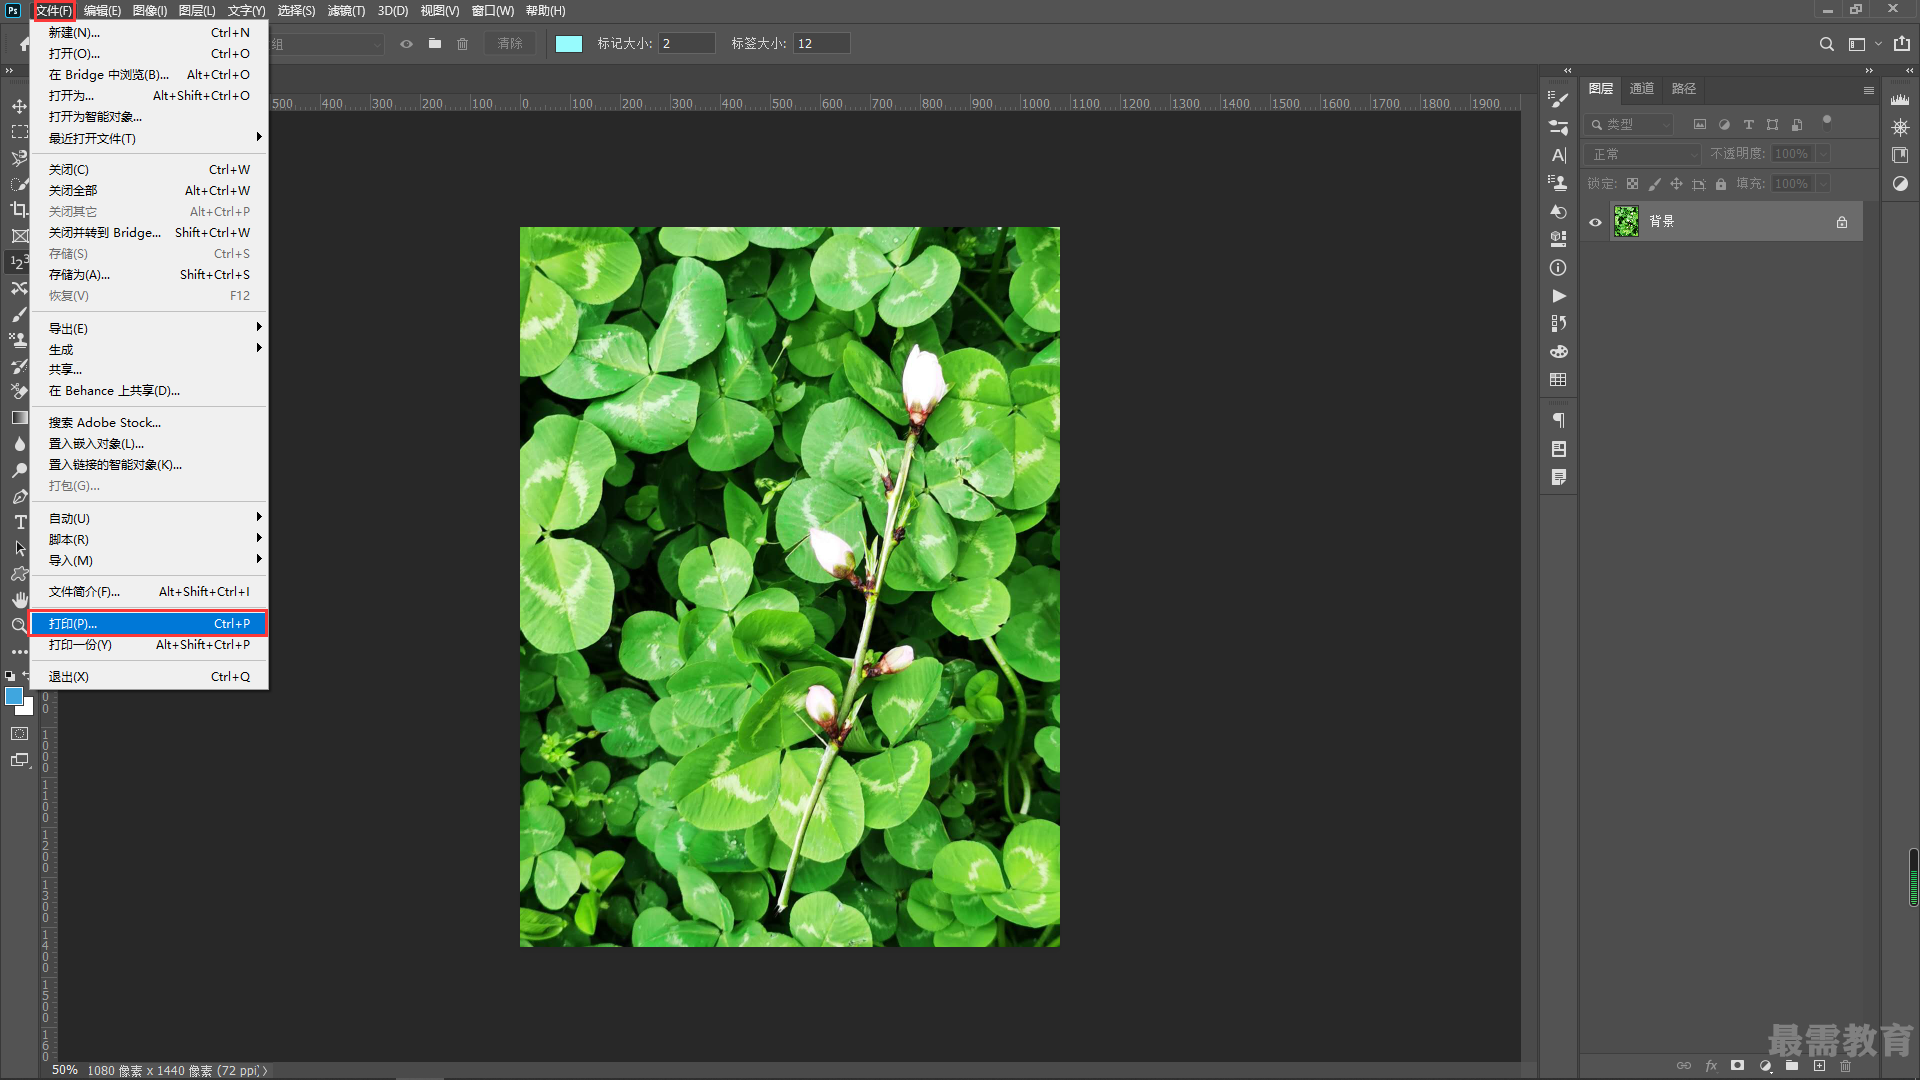1920x1080 pixels.
Task: Toggle Quick Mask mode
Action: 19,733
